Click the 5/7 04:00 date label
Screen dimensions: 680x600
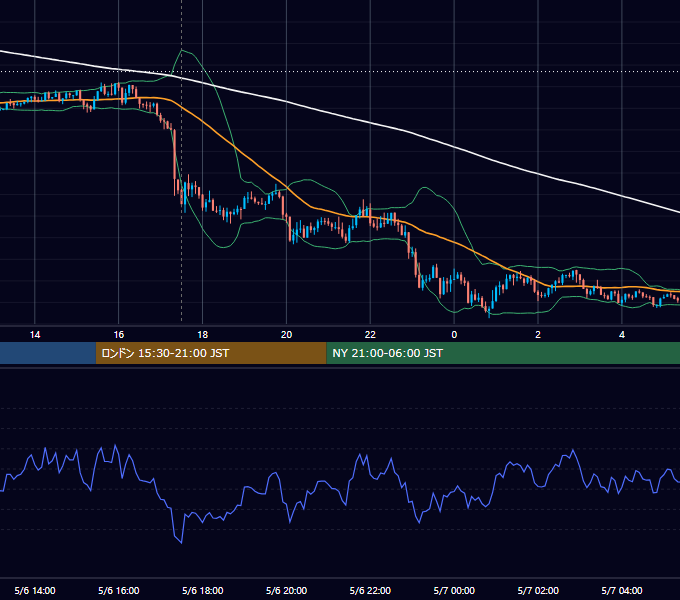(622, 590)
